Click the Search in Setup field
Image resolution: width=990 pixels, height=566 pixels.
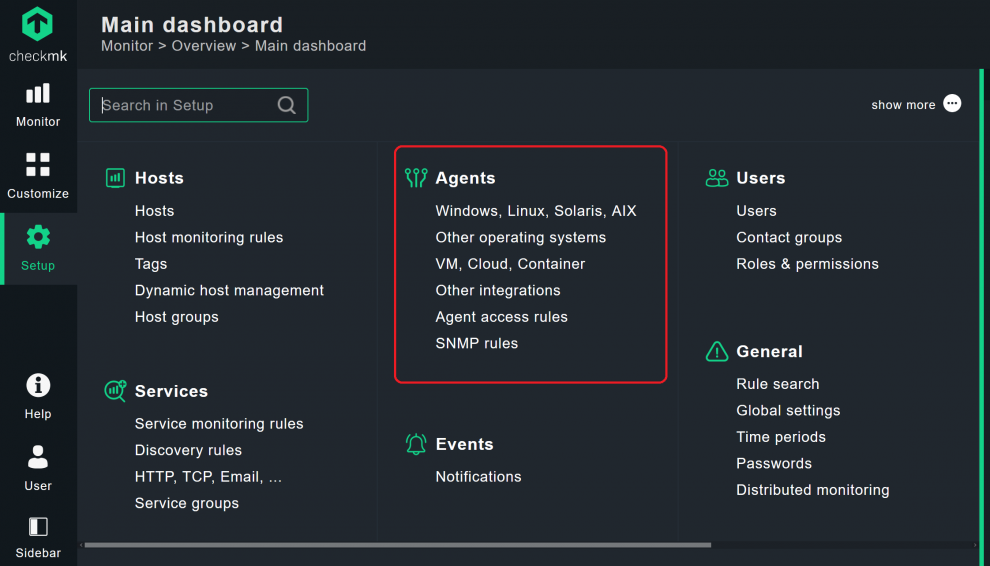(185, 105)
